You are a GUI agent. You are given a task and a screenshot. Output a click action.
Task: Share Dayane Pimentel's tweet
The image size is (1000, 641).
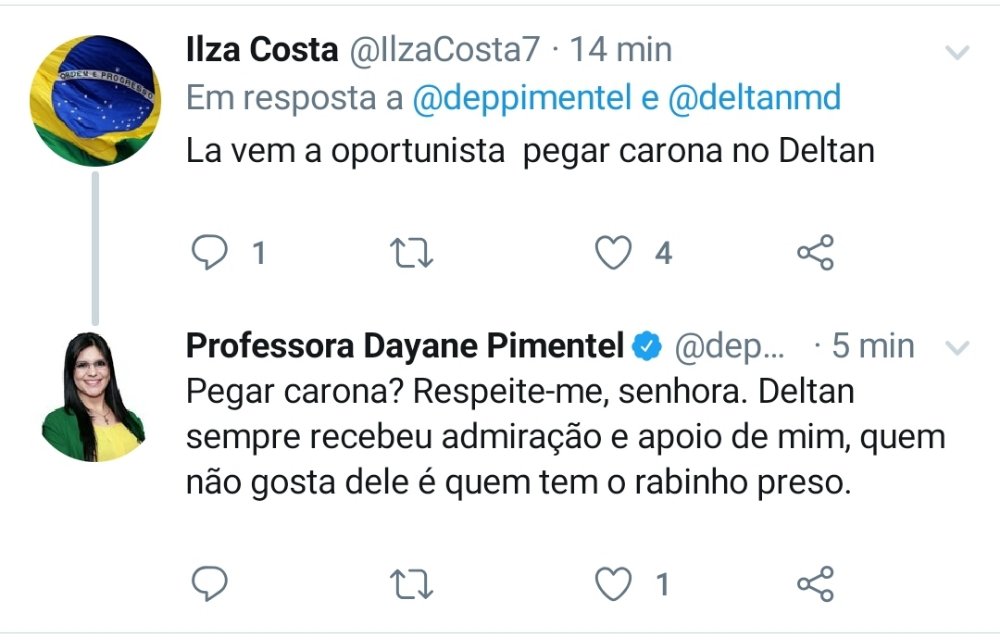tap(815, 583)
